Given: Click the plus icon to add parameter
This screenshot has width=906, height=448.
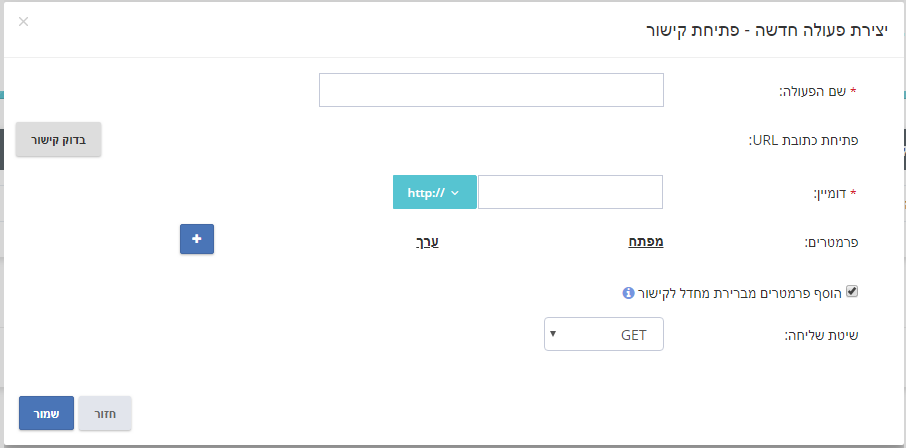Looking at the screenshot, I should tap(197, 239).
